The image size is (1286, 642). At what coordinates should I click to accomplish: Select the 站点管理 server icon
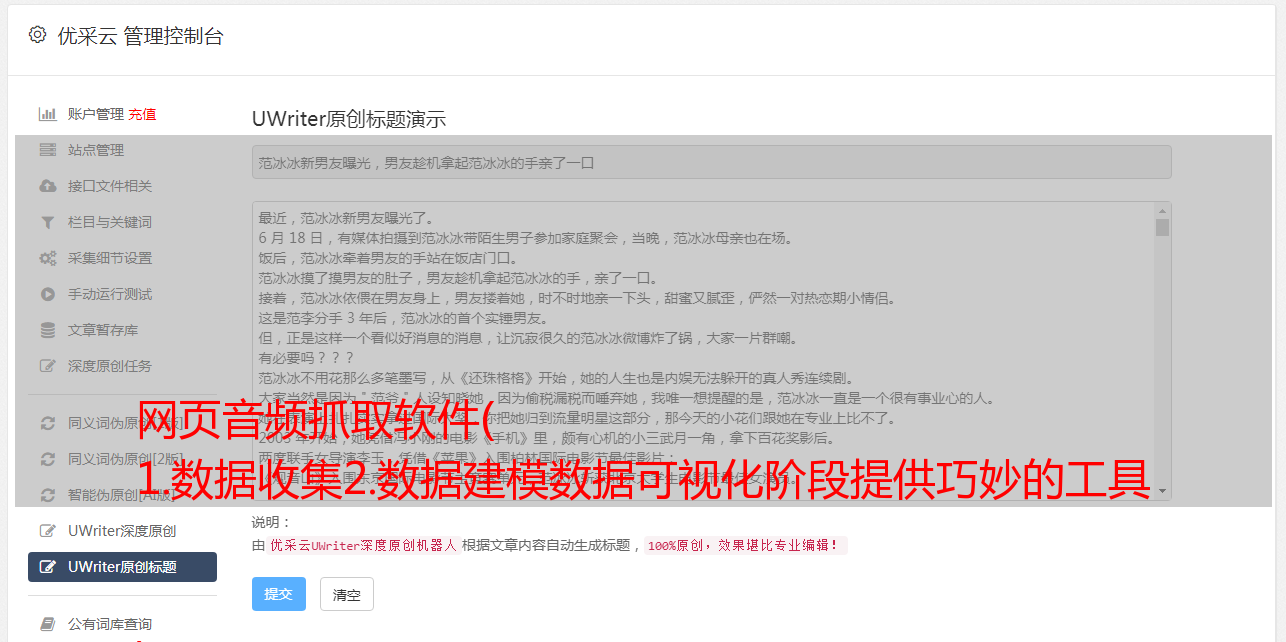coord(47,150)
